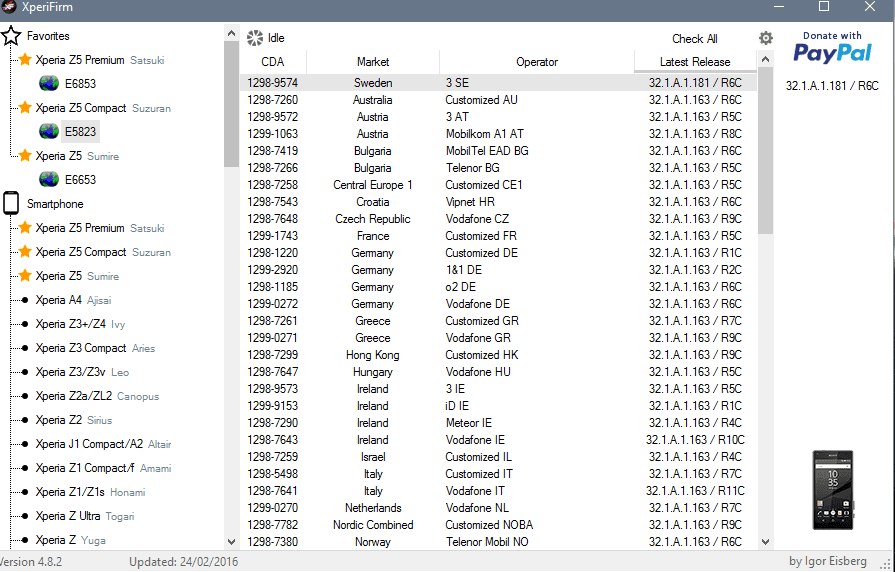Select the Vodafone IT row

coord(498,490)
